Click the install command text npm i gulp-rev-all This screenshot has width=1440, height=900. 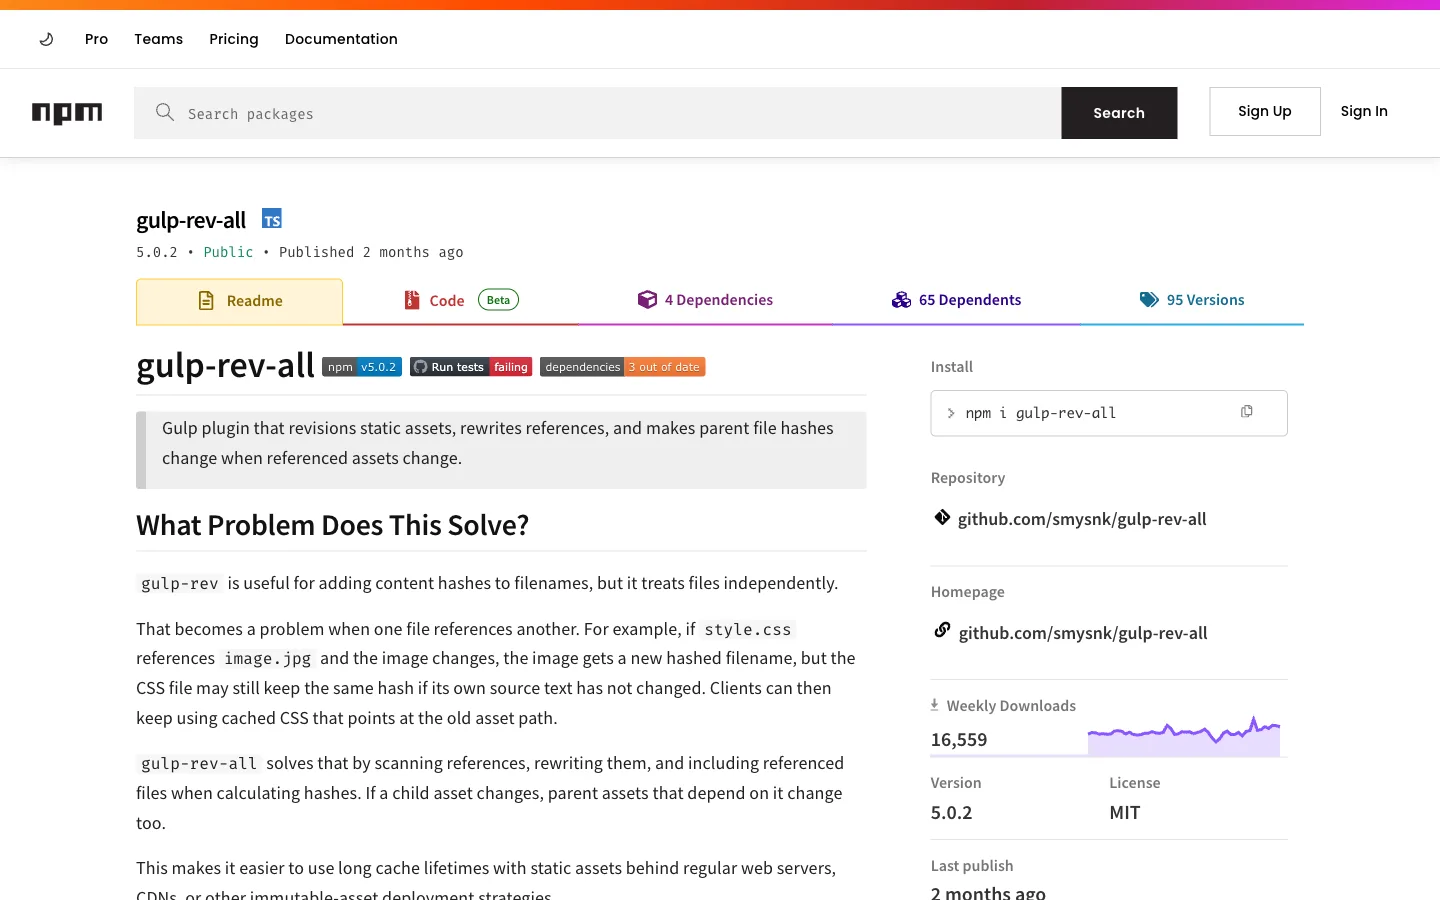(x=1041, y=413)
